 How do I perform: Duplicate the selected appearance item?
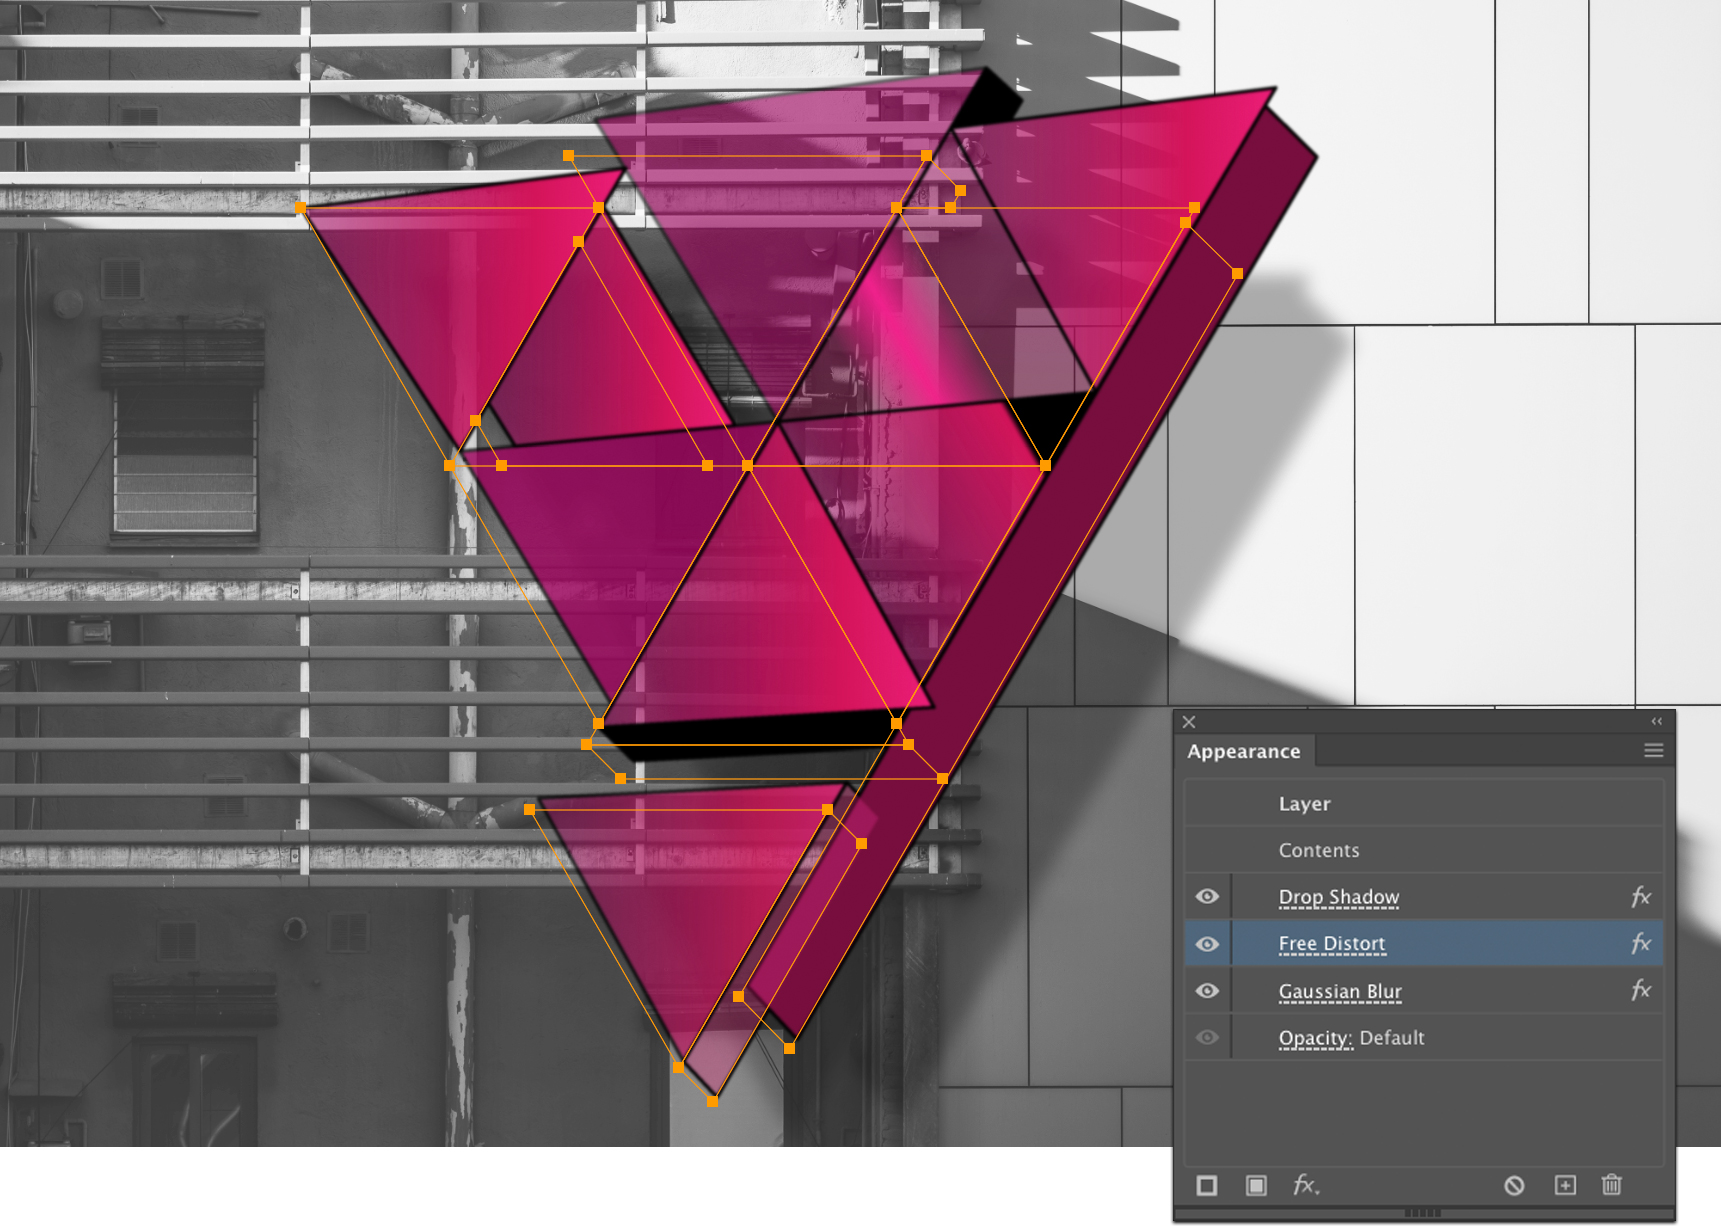pos(1564,1185)
